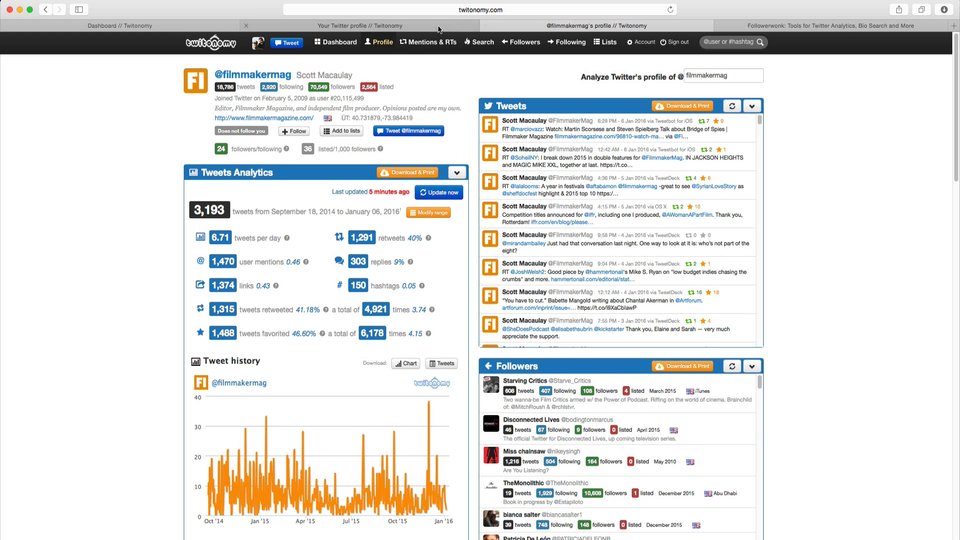Open the Dashboard menu item
This screenshot has width=960, height=540.
tap(336, 42)
